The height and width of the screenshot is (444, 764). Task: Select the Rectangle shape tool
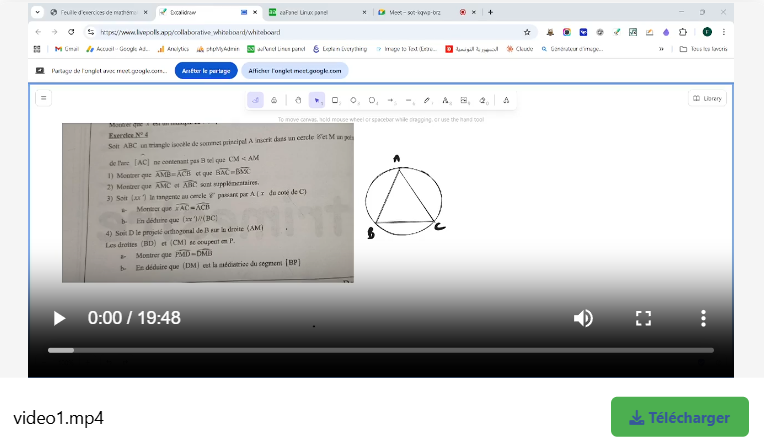pyautogui.click(x=335, y=100)
